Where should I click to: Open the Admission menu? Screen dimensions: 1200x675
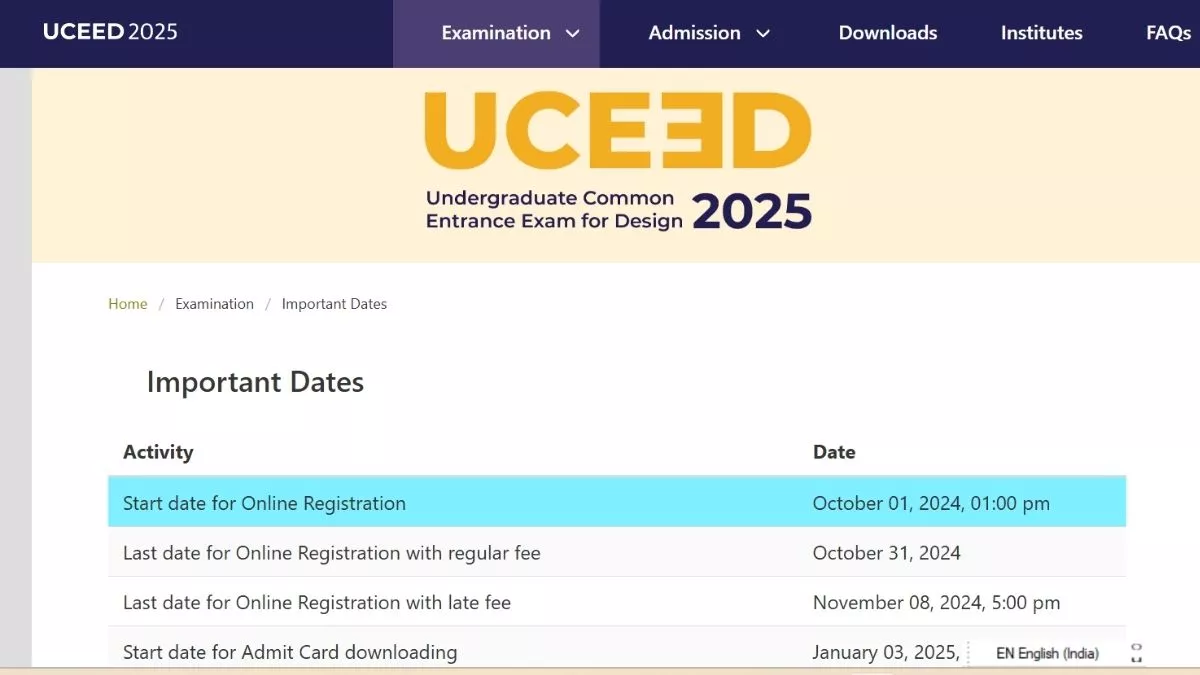(x=695, y=33)
